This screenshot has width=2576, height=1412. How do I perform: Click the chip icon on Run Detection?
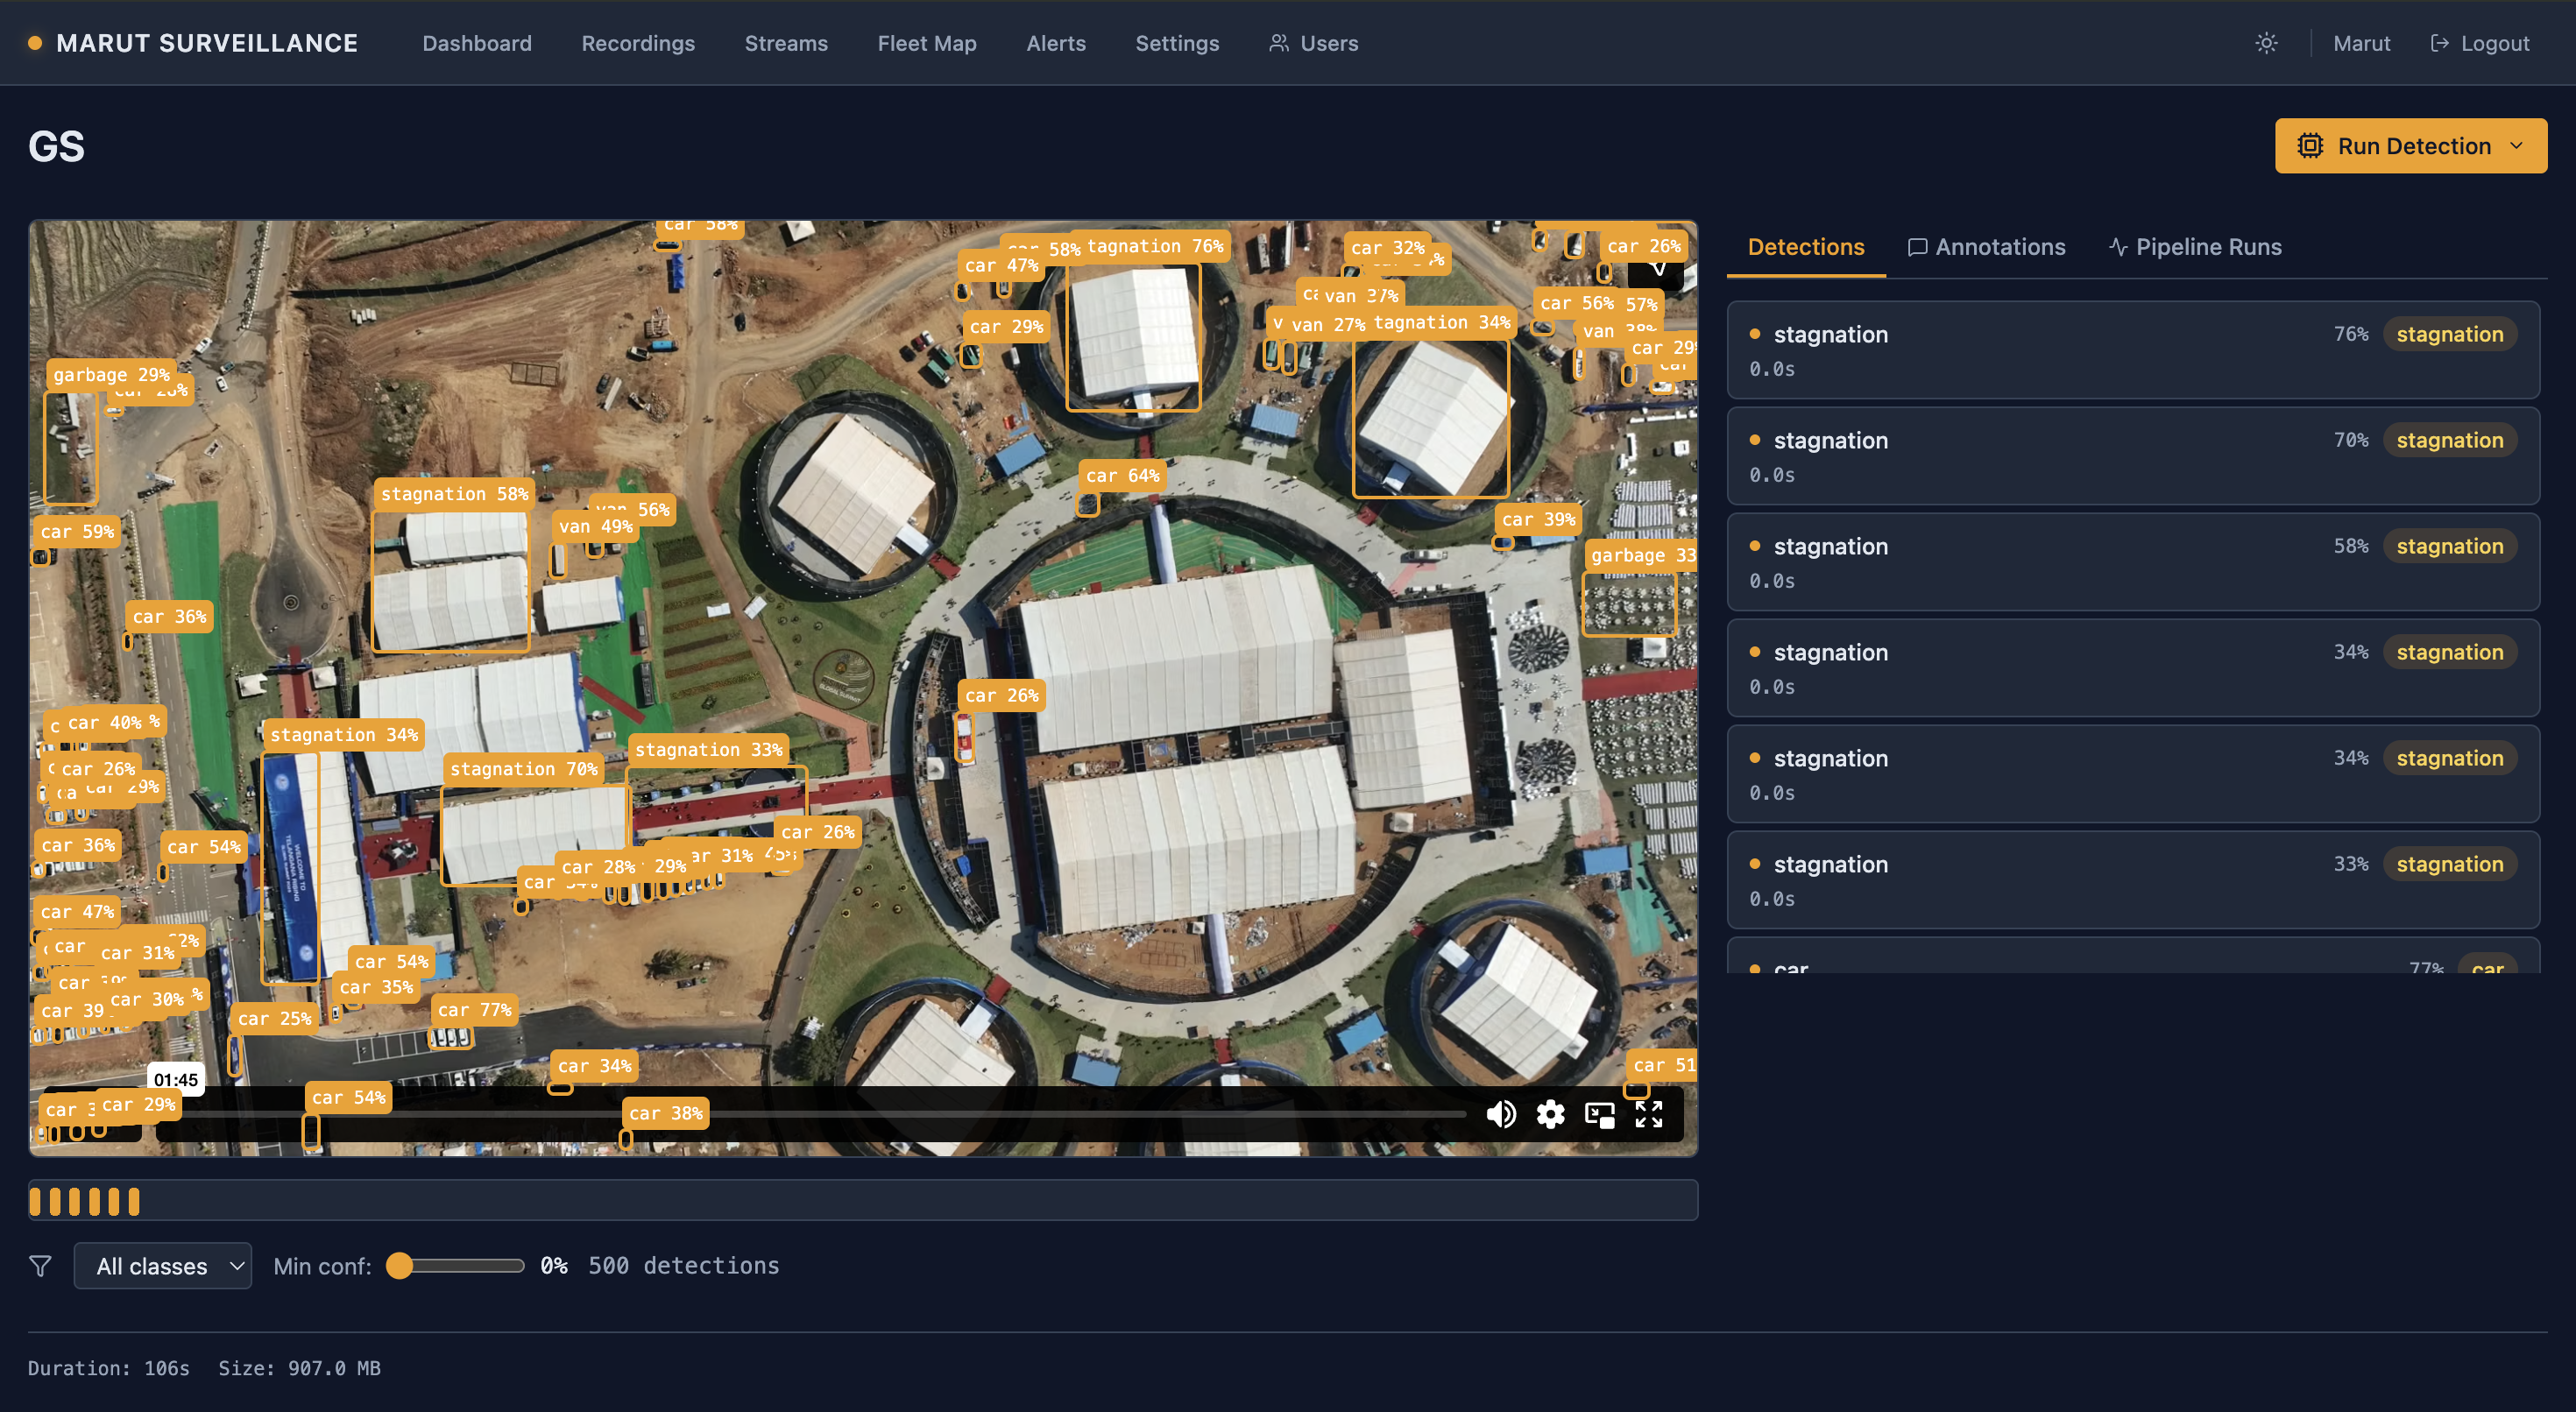2309,146
